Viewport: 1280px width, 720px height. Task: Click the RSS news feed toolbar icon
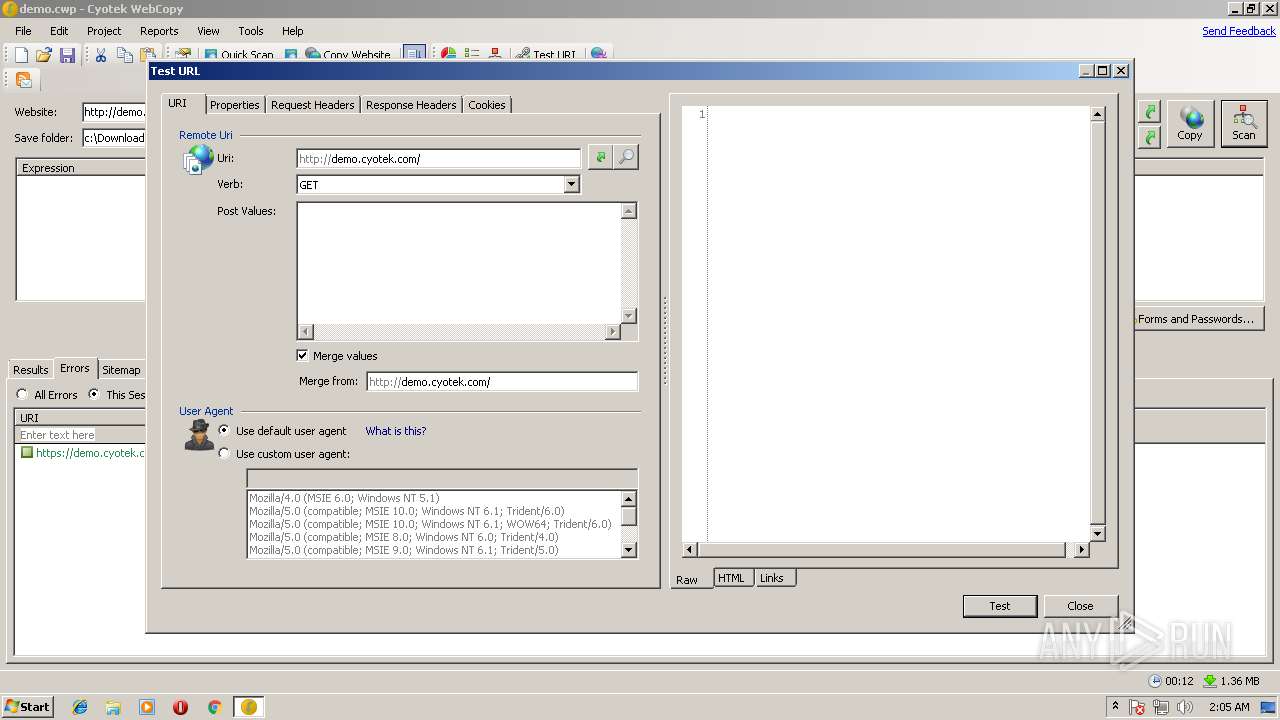coord(24,80)
